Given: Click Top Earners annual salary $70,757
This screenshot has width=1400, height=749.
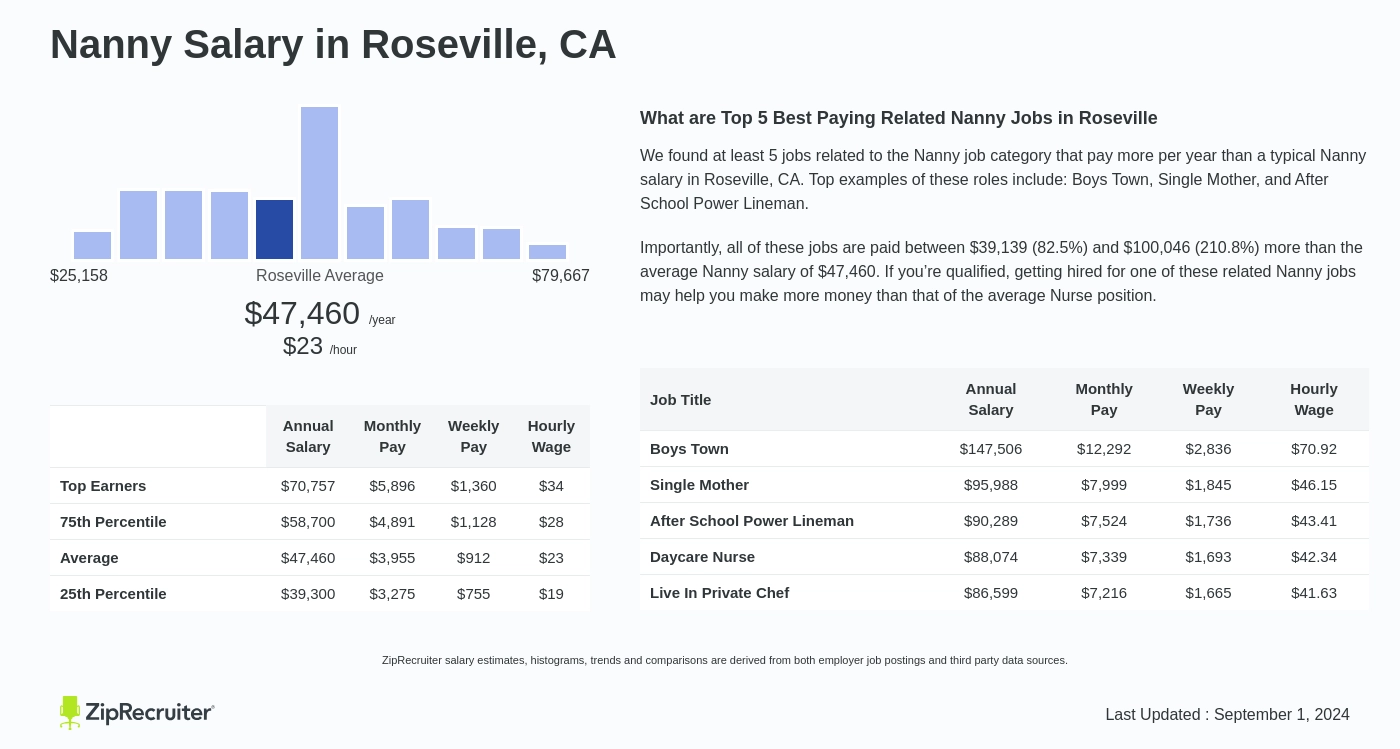Looking at the screenshot, I should pyautogui.click(x=308, y=486).
